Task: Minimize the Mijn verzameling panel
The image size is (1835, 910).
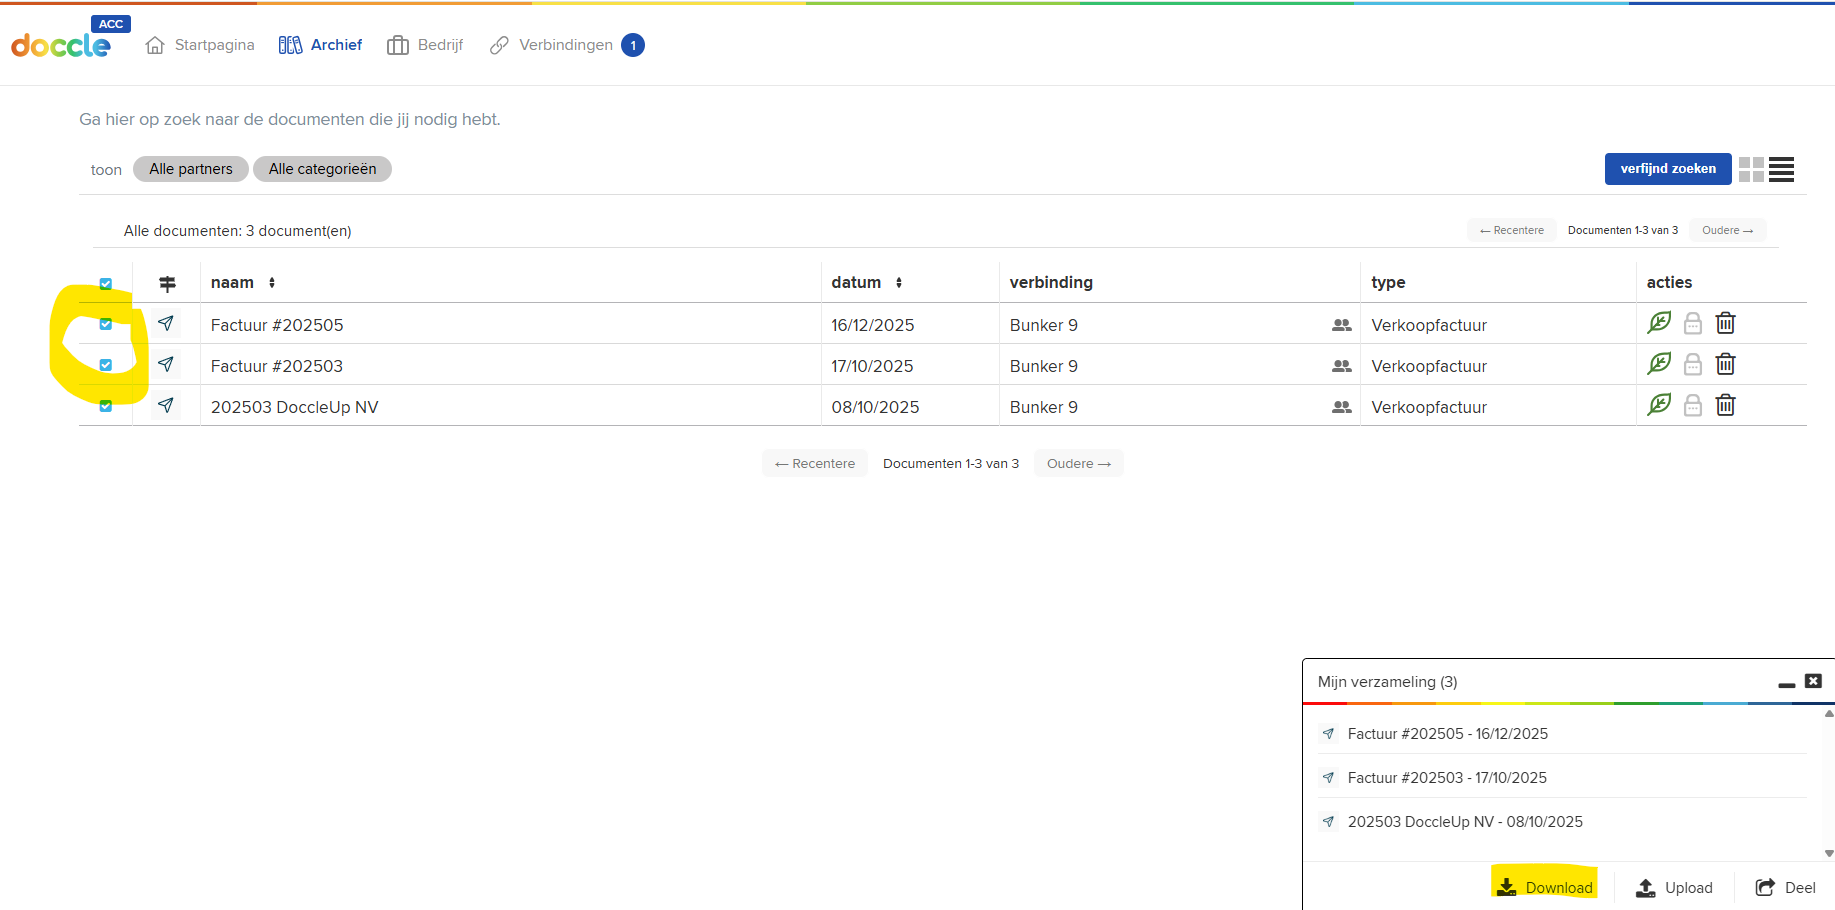Action: [1786, 683]
